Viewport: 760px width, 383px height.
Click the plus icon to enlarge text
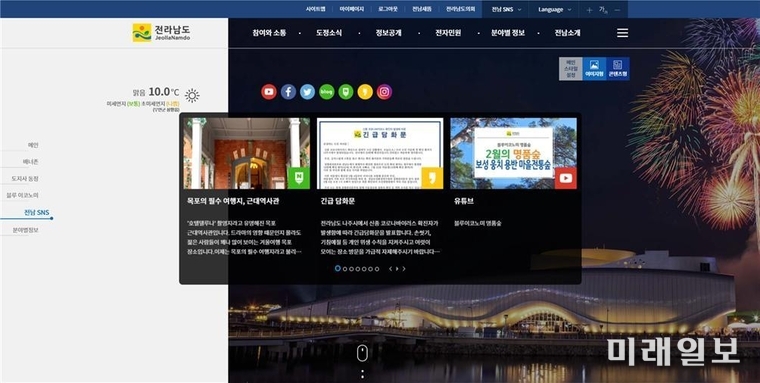point(589,10)
